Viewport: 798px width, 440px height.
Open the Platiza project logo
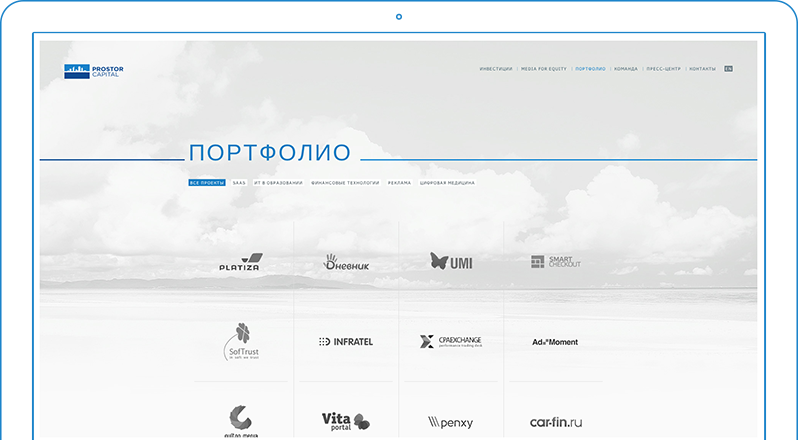tap(241, 262)
